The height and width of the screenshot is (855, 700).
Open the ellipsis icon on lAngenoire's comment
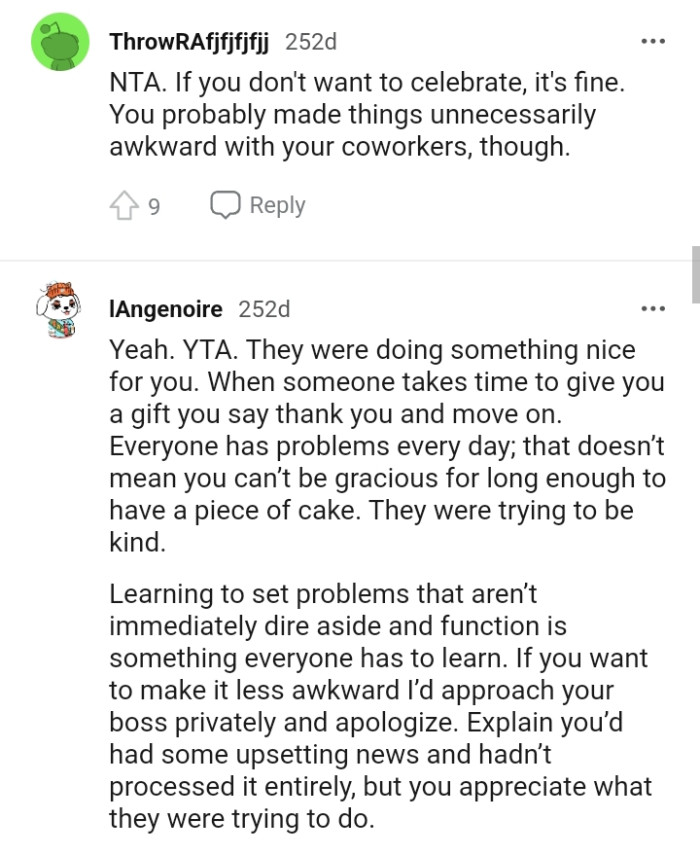(654, 308)
